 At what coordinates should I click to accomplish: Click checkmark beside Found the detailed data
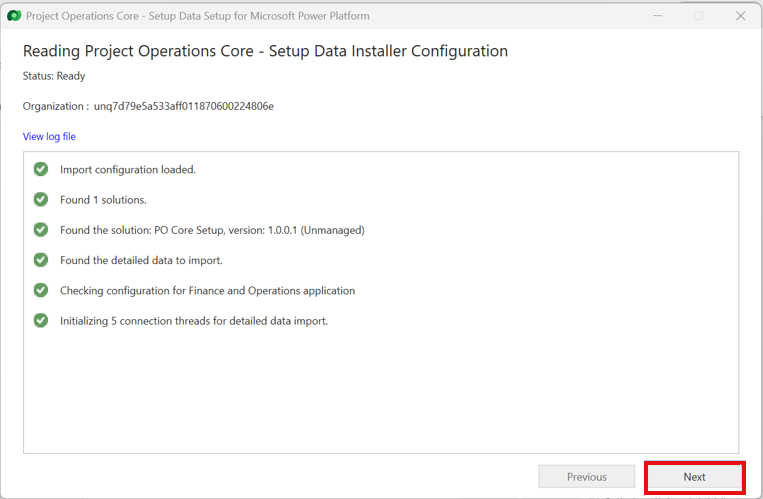tap(41, 260)
